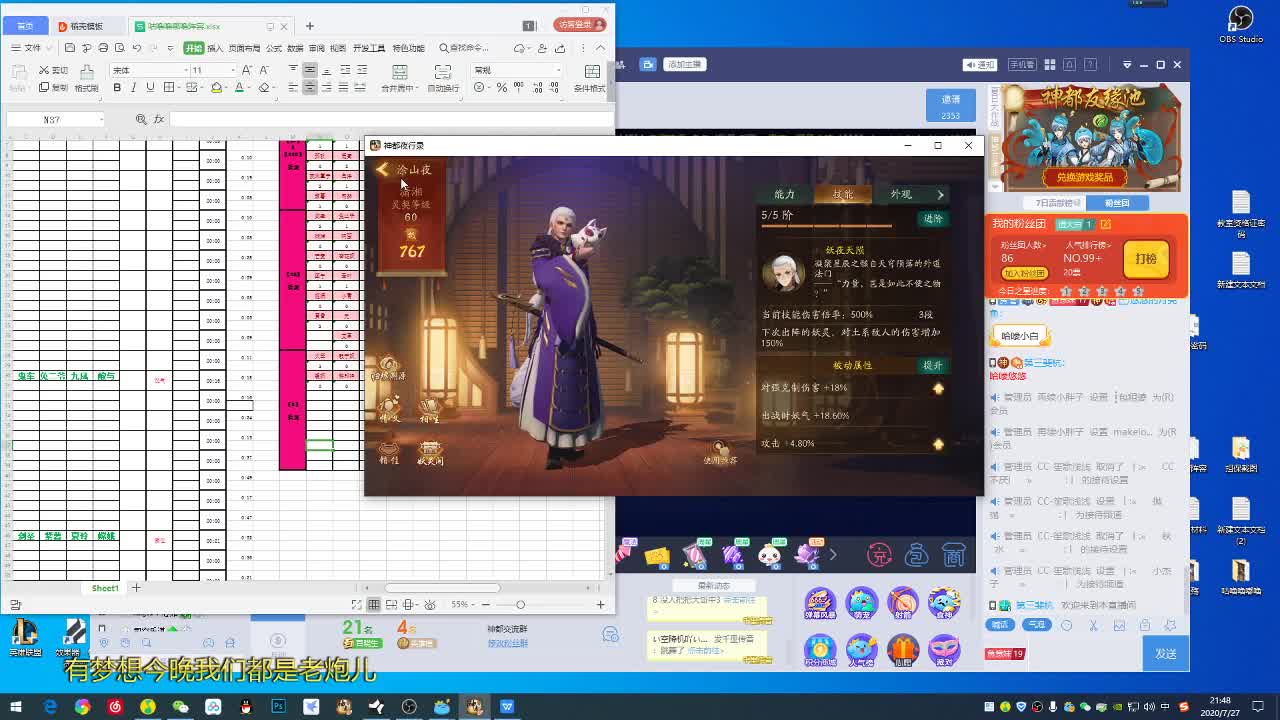Open the 弹幕风暴 activity icon
Viewport: 1280px width, 720px height.
(x=820, y=604)
